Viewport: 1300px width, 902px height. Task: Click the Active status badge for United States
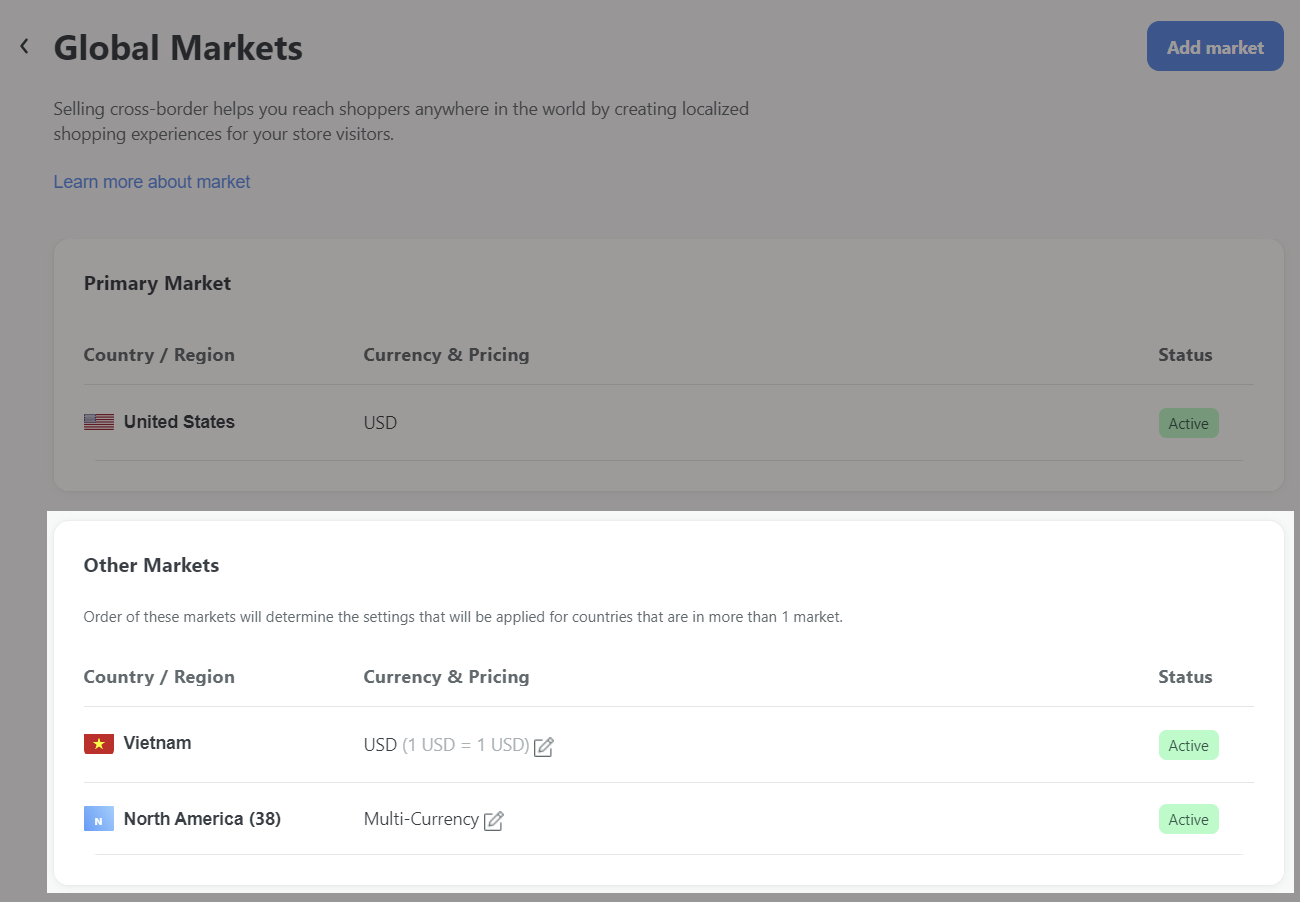[1189, 423]
